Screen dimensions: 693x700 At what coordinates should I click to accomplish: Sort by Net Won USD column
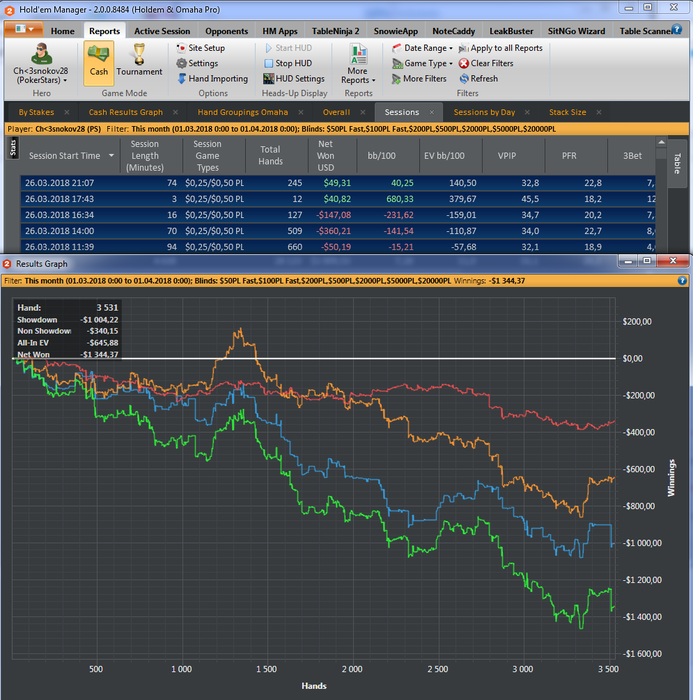click(x=326, y=156)
